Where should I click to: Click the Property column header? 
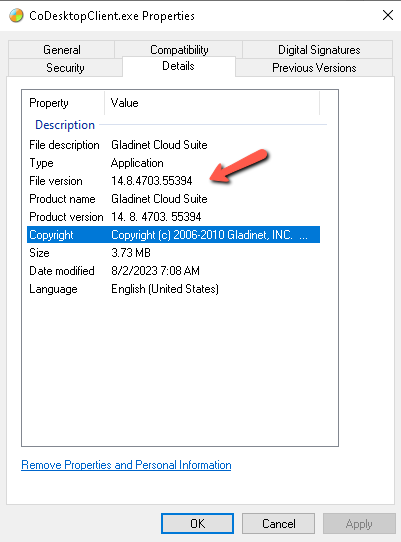63,103
